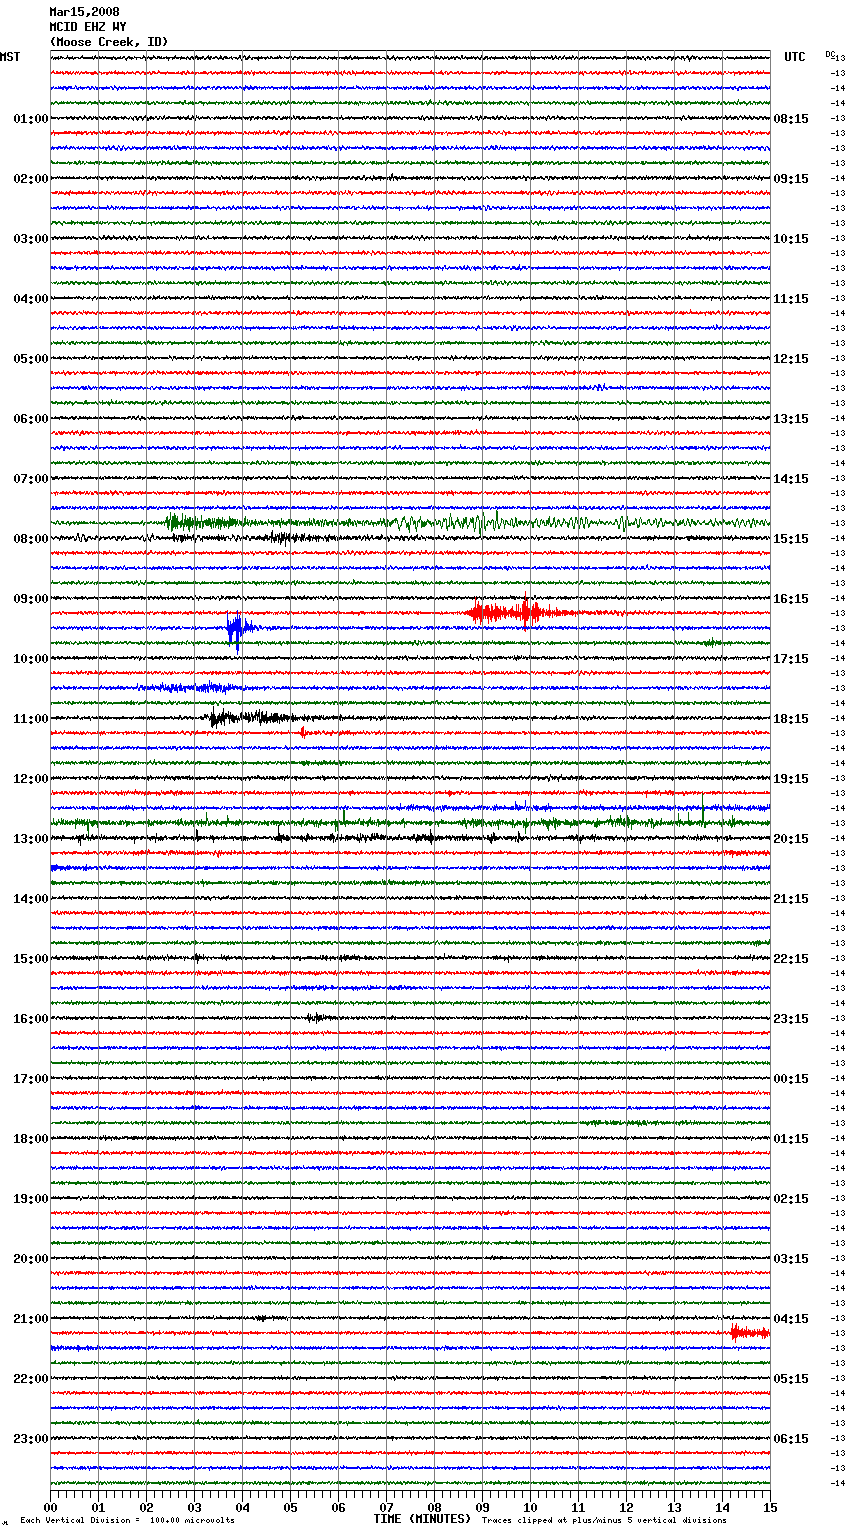Click the MST timezone header
The image size is (850, 1534).
pos(10,57)
